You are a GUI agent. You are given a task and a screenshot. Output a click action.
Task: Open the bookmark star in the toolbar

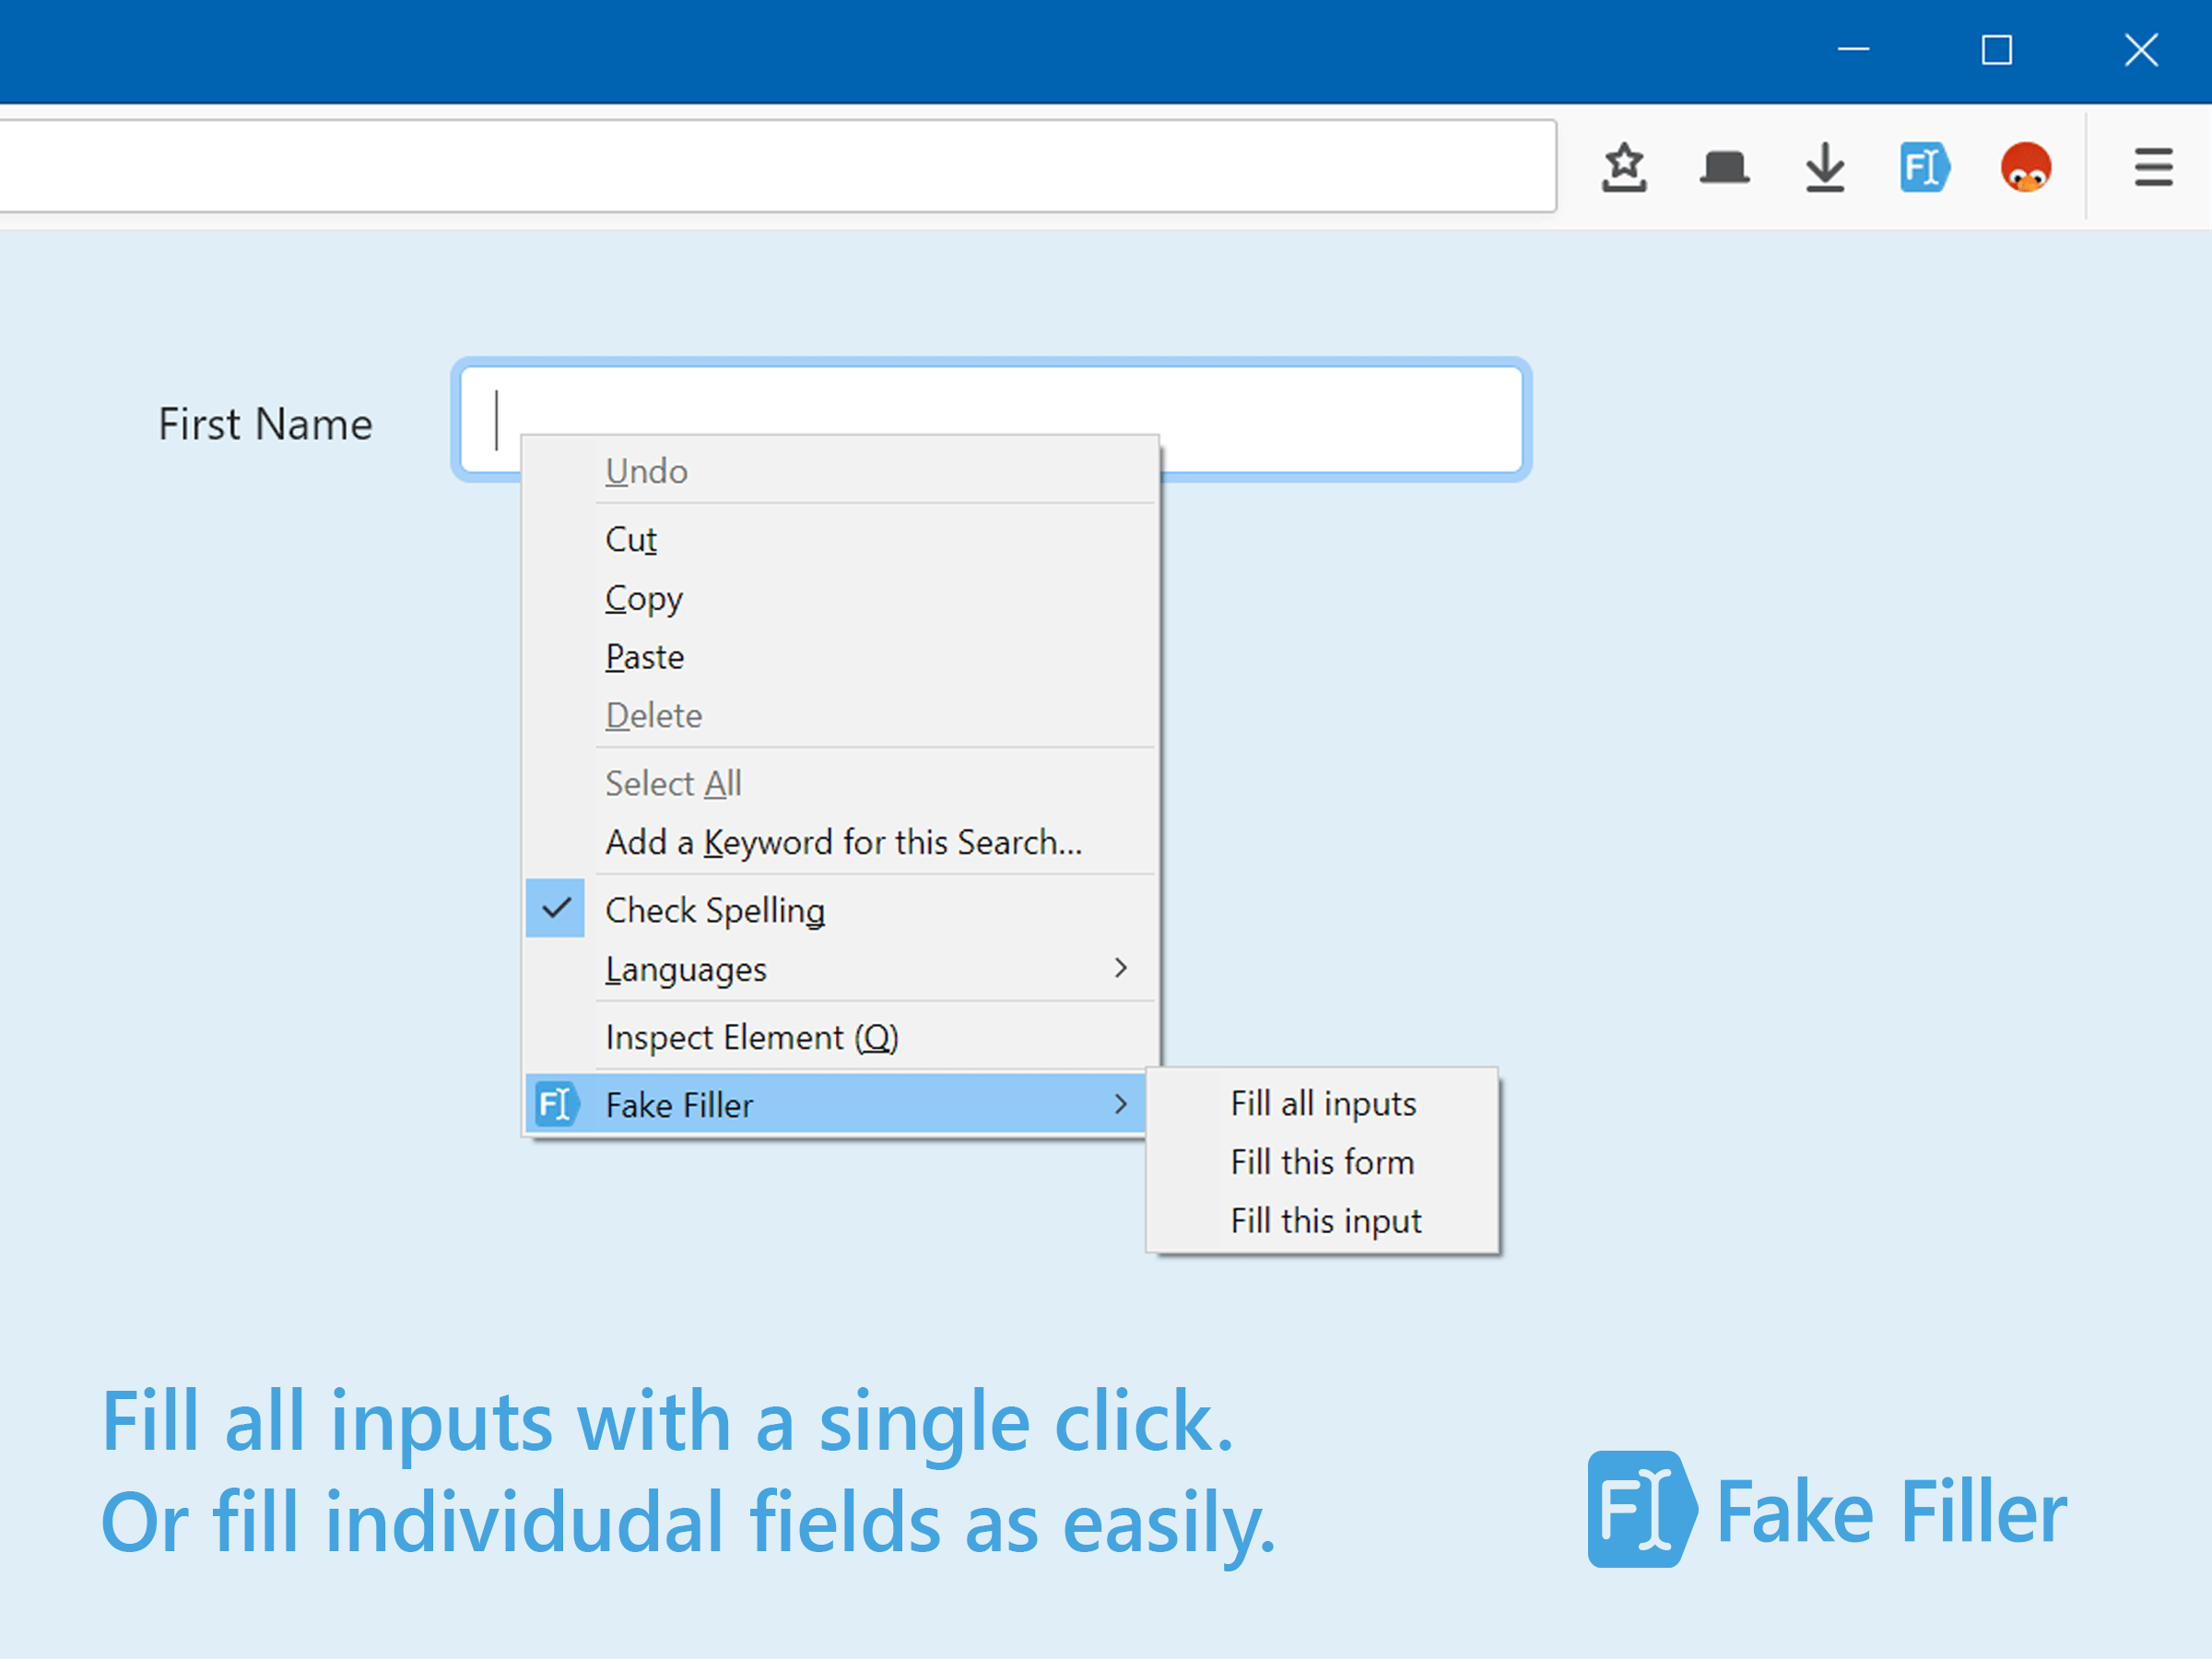click(1624, 167)
